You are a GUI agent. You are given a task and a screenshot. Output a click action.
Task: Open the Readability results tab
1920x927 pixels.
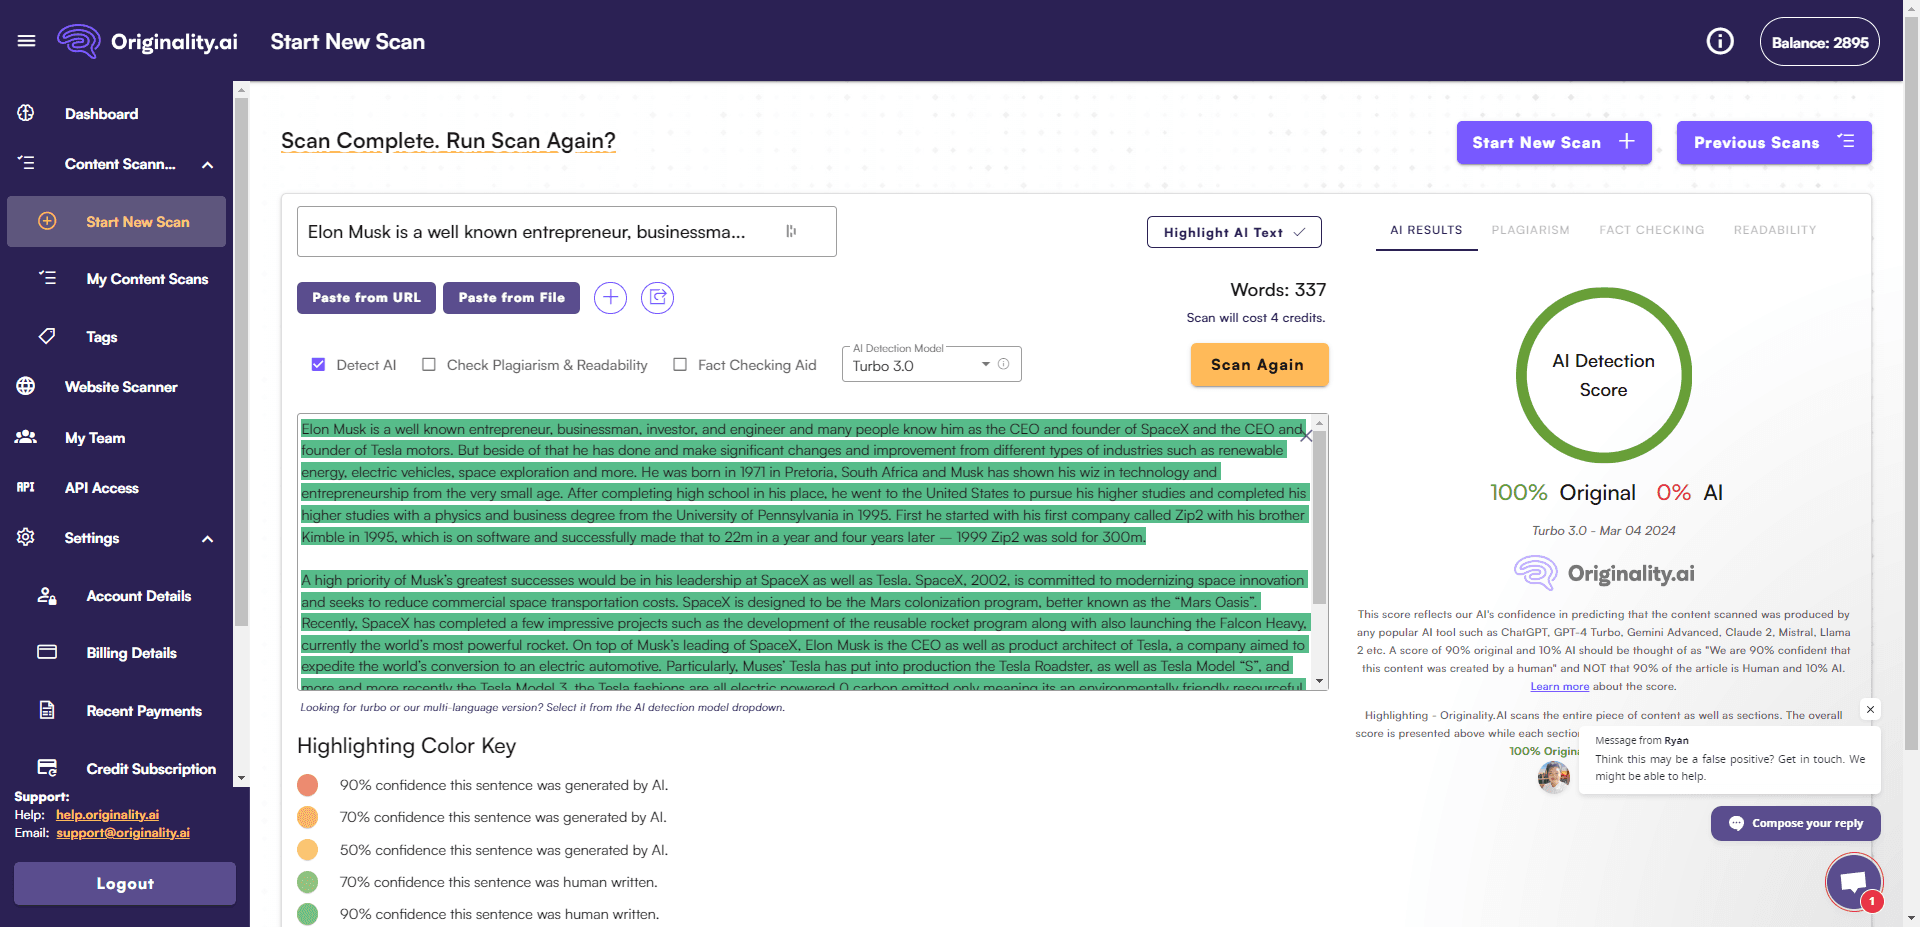pyautogui.click(x=1774, y=230)
